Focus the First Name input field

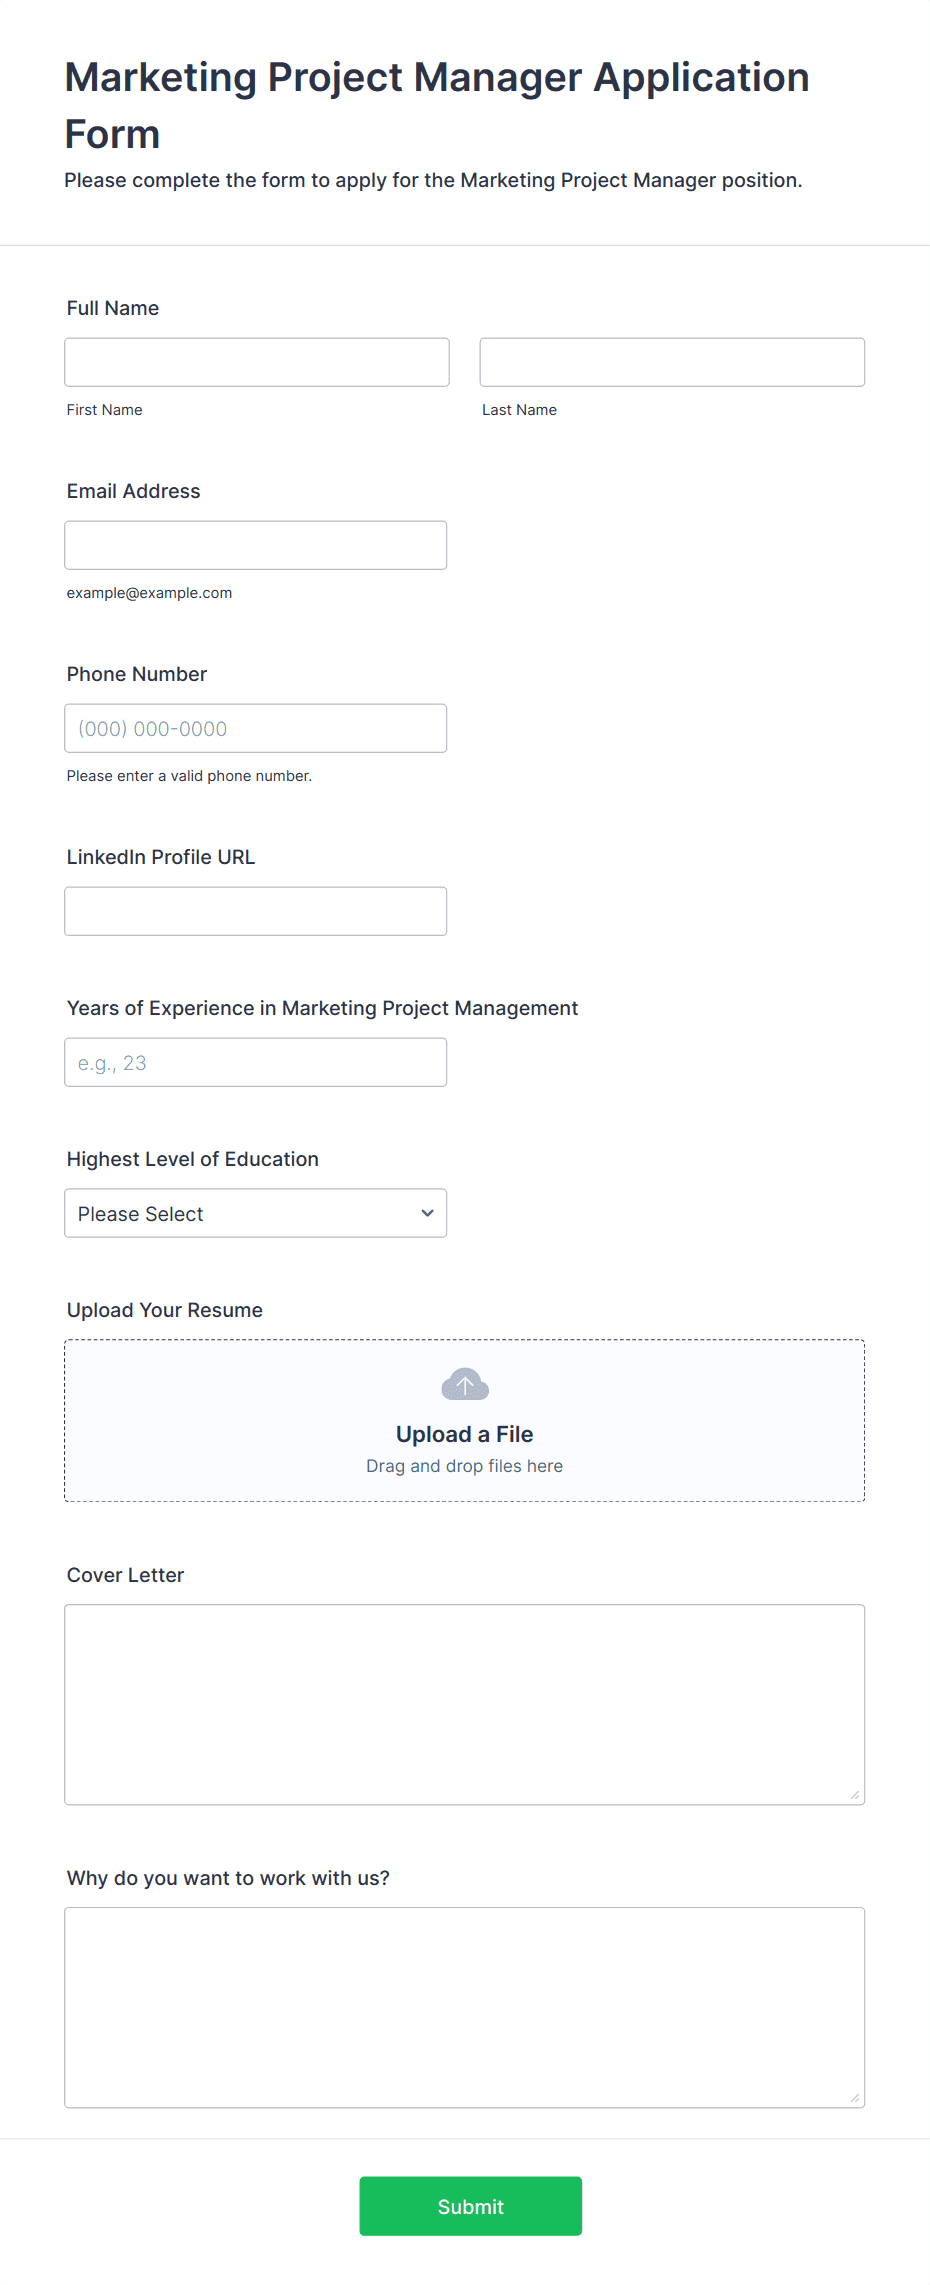[257, 362]
